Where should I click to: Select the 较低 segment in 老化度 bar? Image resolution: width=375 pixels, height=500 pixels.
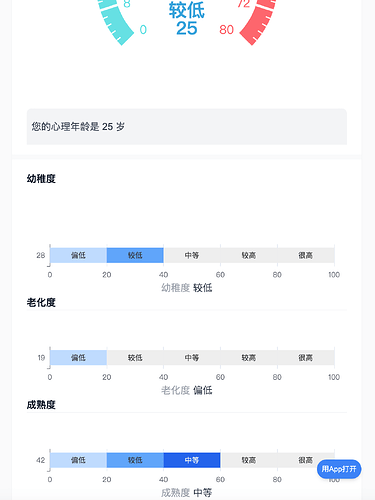click(135, 358)
